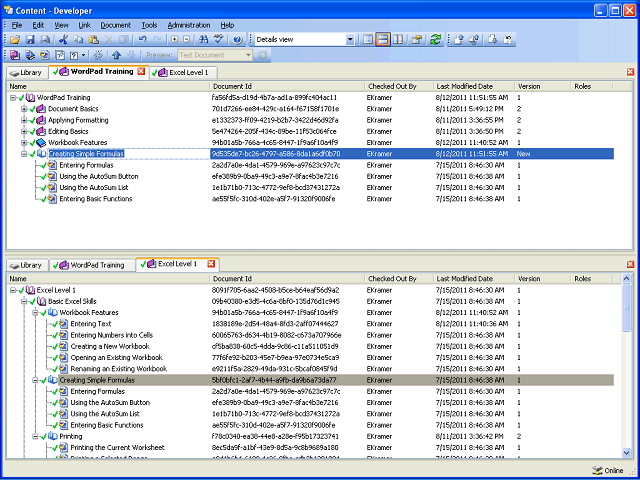Click the Version column header in lower pane

coord(542,279)
